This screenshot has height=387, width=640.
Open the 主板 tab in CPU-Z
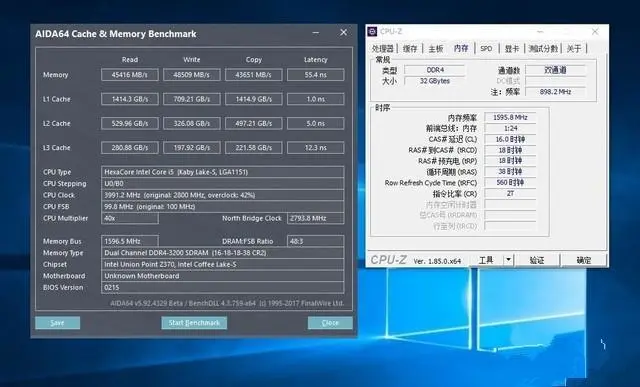(x=436, y=49)
